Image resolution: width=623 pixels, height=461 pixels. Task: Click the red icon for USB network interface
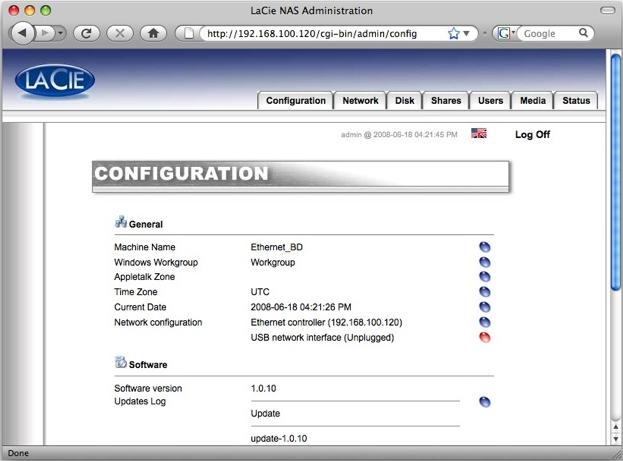click(485, 337)
